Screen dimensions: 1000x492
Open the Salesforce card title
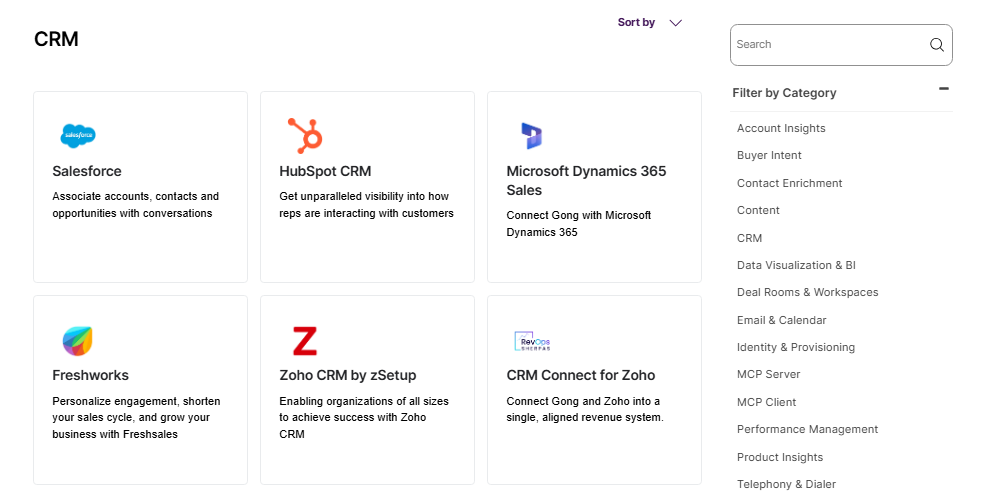point(87,171)
